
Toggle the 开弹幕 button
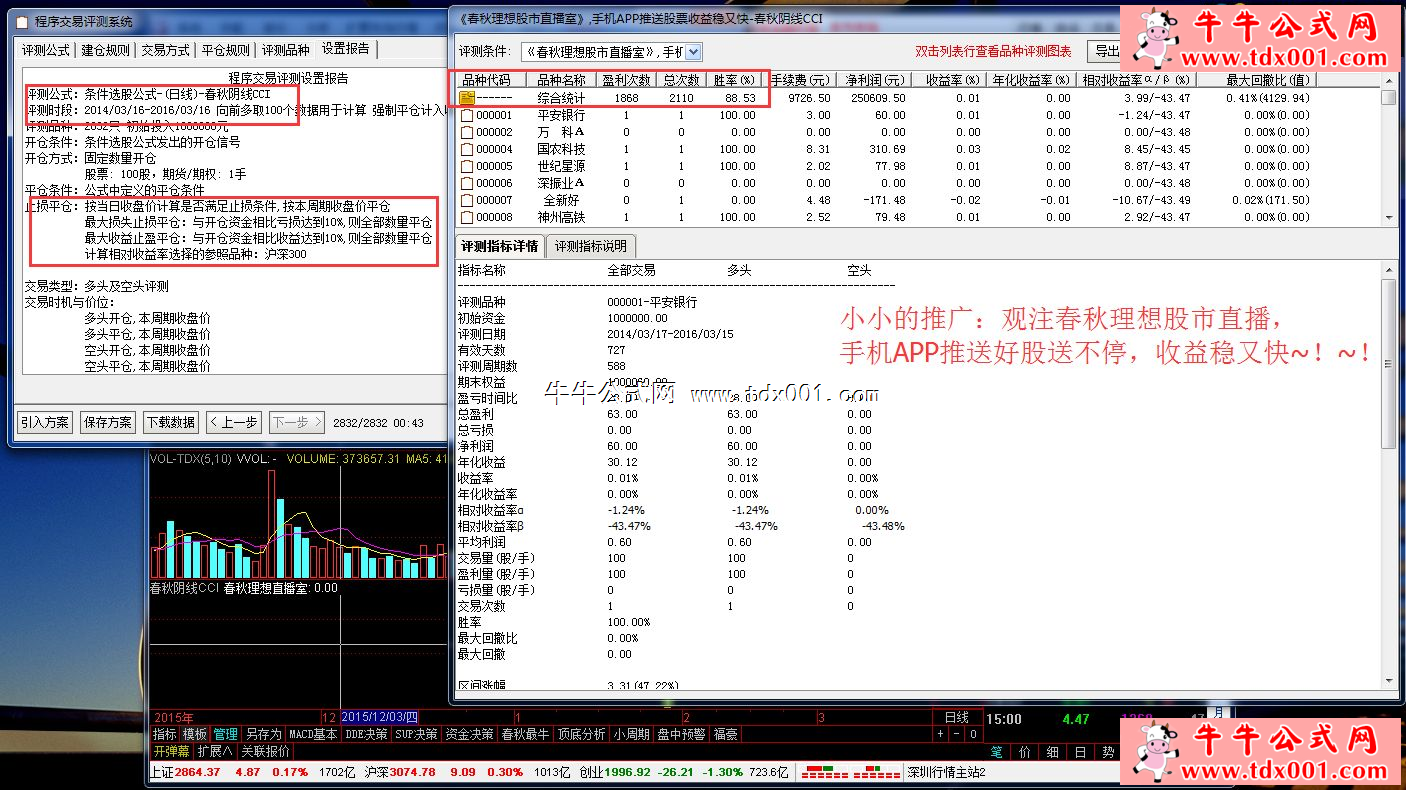(171, 751)
